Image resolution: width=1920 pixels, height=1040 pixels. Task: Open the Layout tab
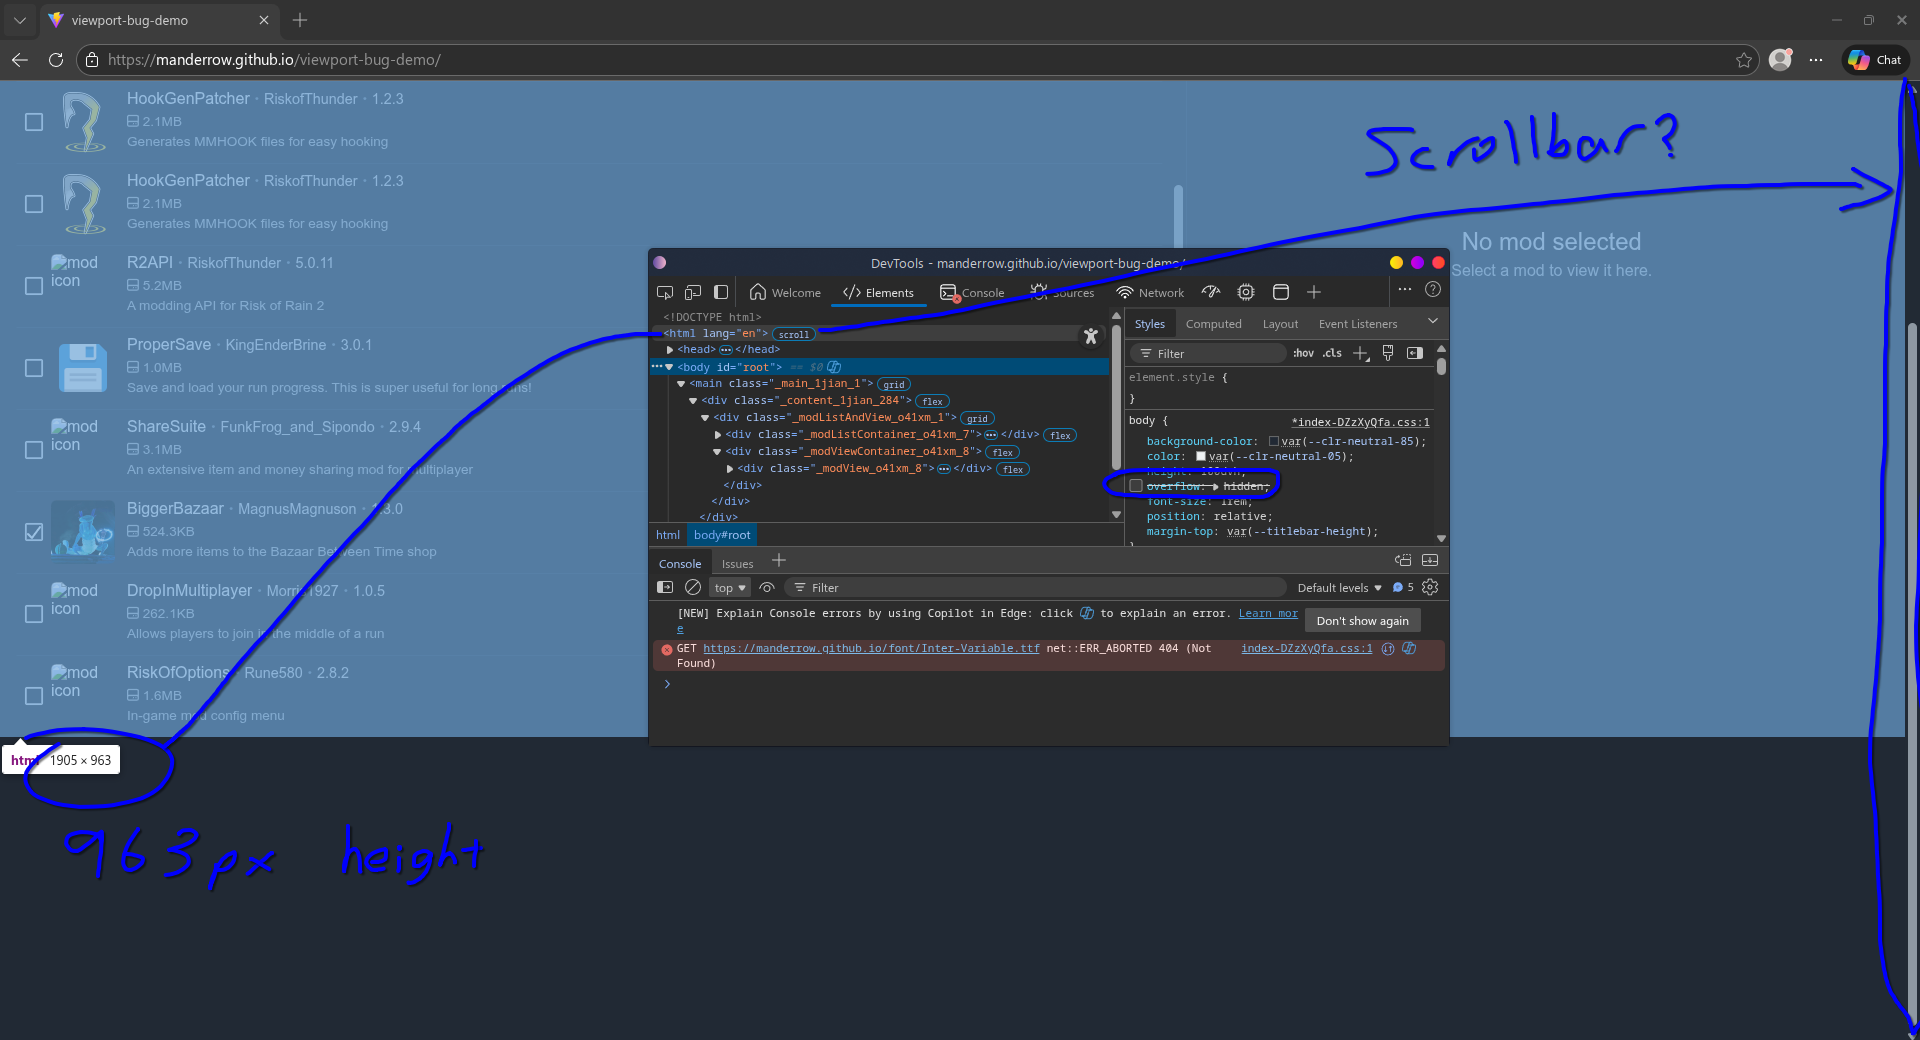tap(1280, 324)
